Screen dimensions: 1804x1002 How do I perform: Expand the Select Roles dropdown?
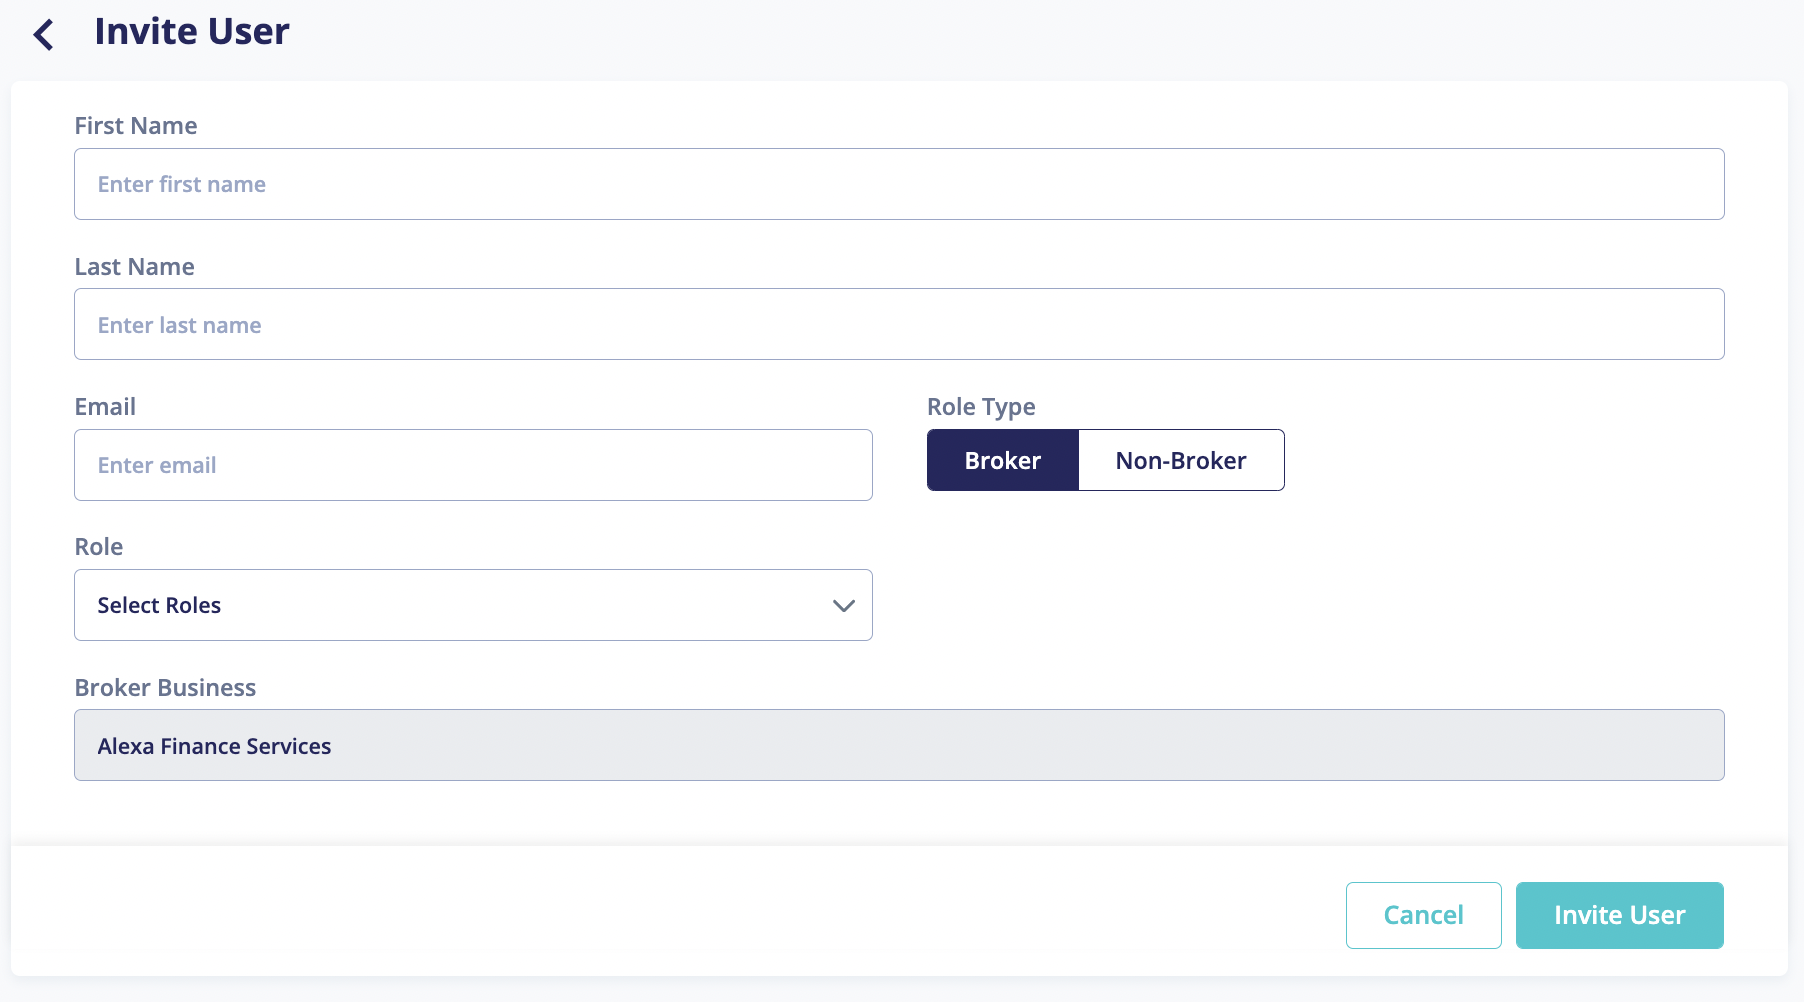[x=472, y=605]
